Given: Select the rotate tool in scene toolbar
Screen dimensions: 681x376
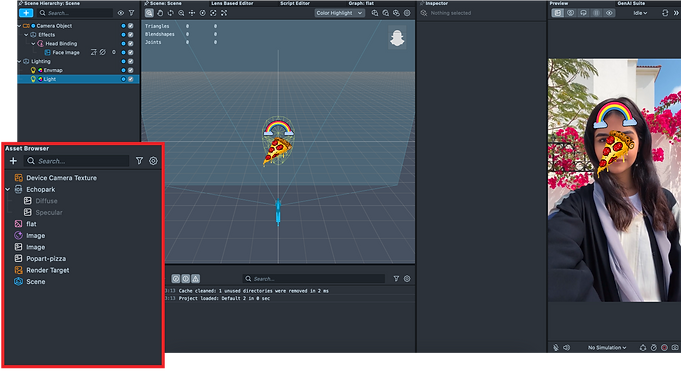Looking at the screenshot, I should [170, 13].
